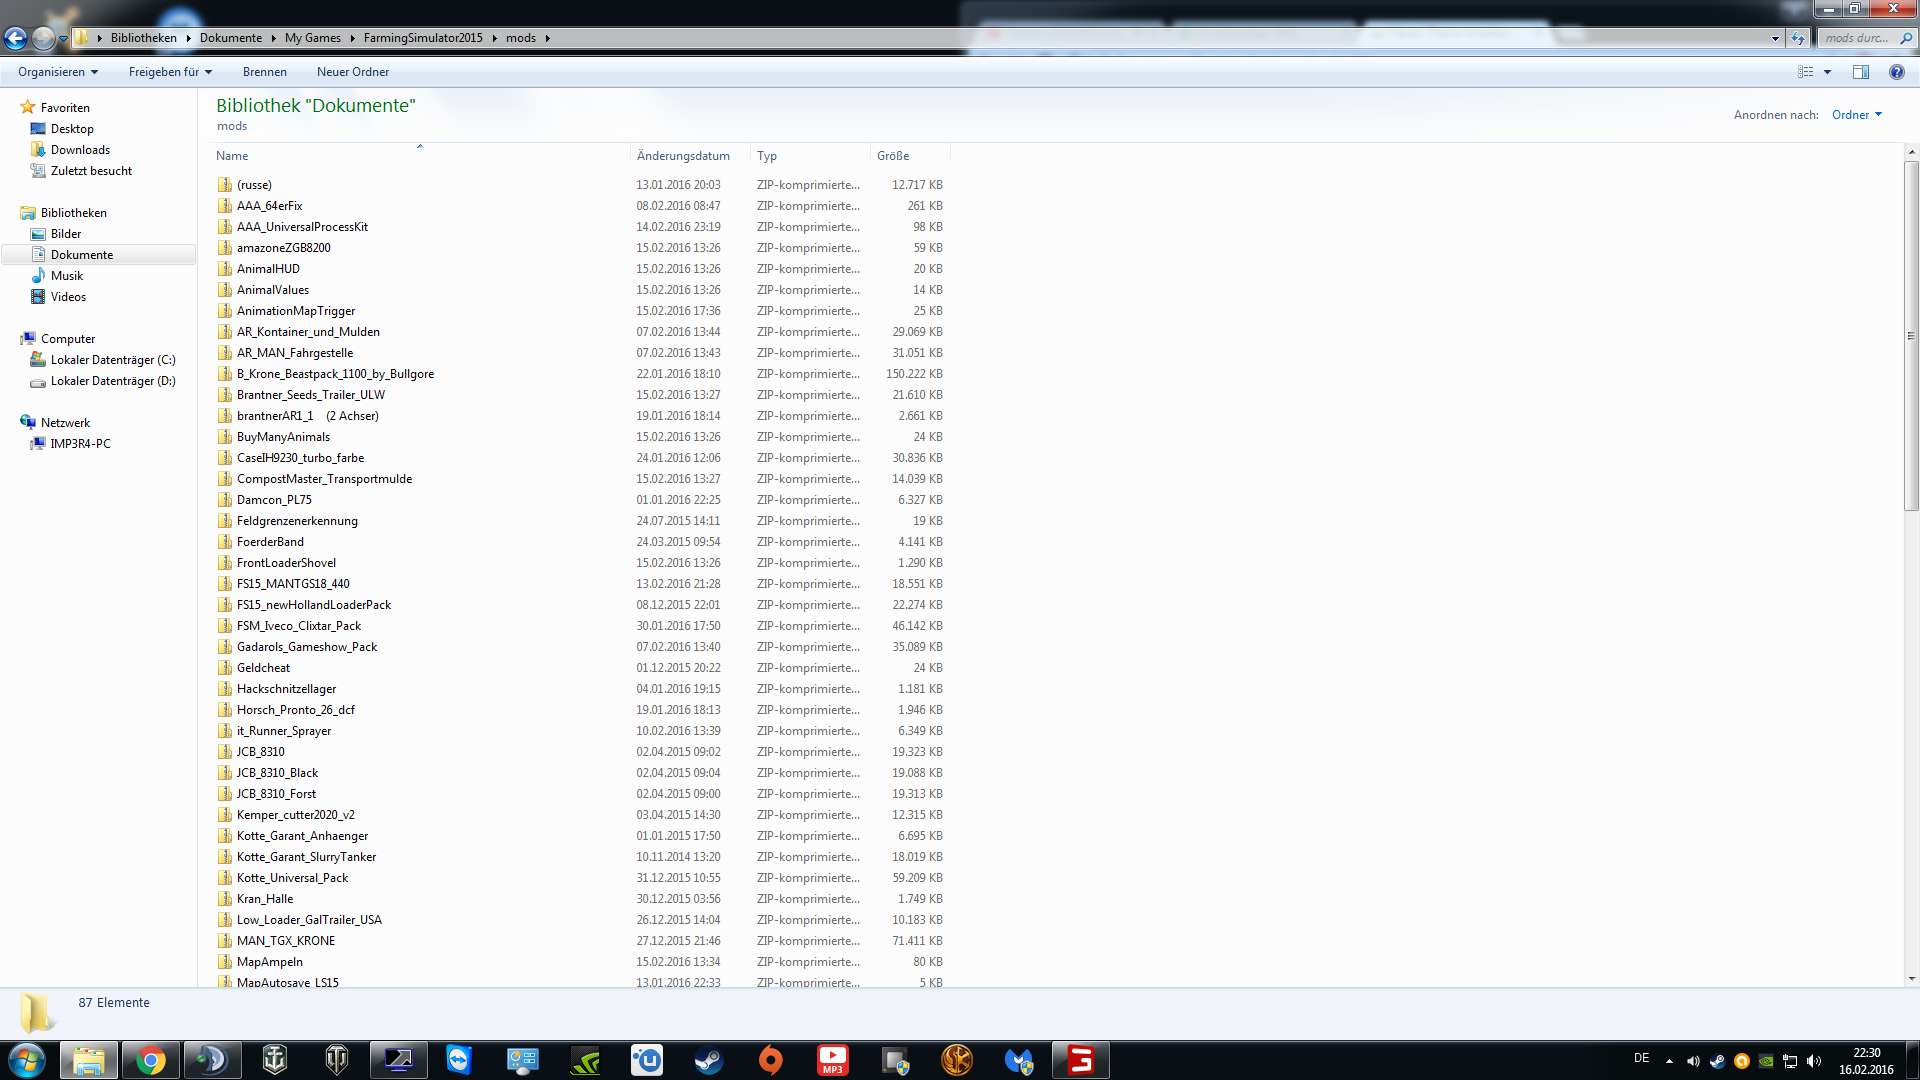Open Windows Explorer from taskbar

coord(88,1060)
